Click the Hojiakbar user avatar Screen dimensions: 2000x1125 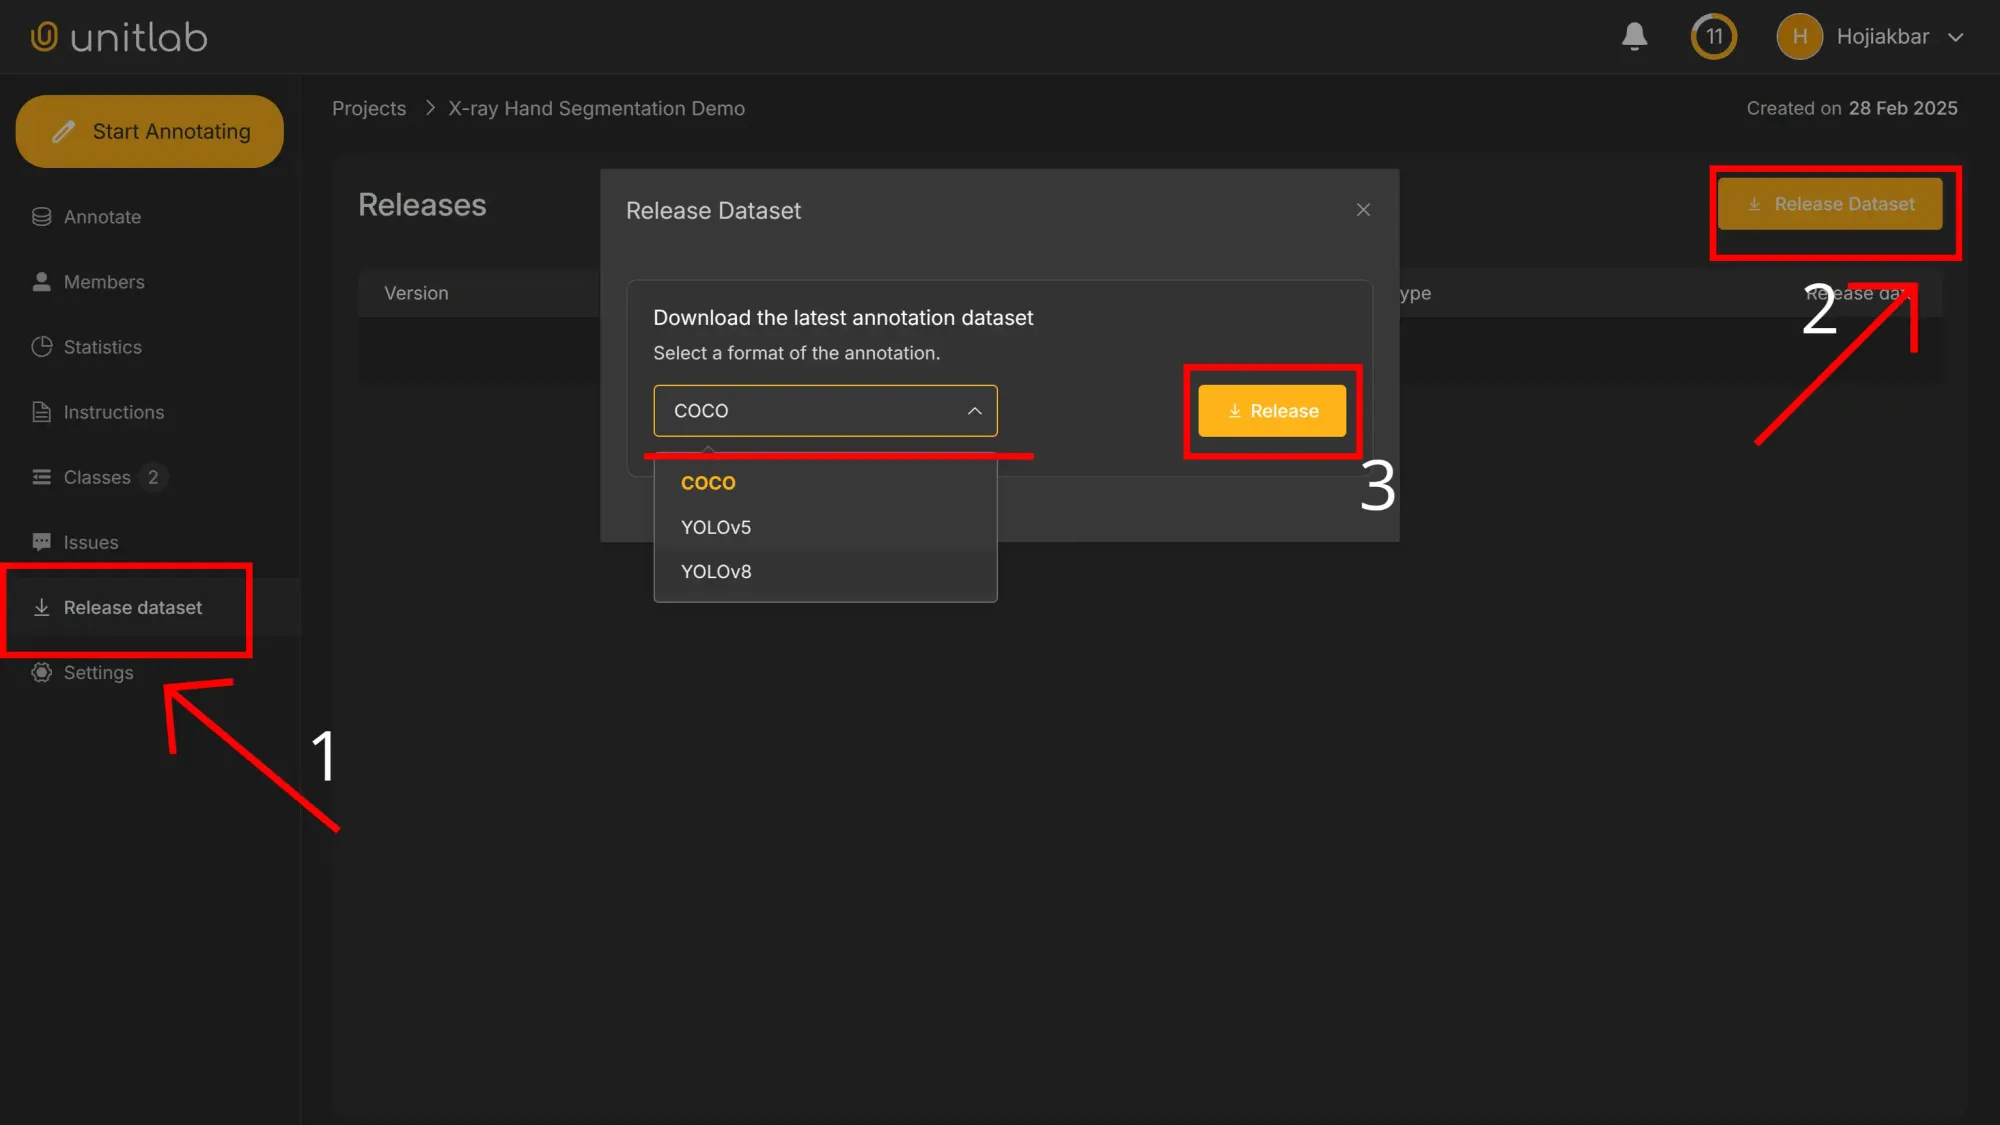1799,37
